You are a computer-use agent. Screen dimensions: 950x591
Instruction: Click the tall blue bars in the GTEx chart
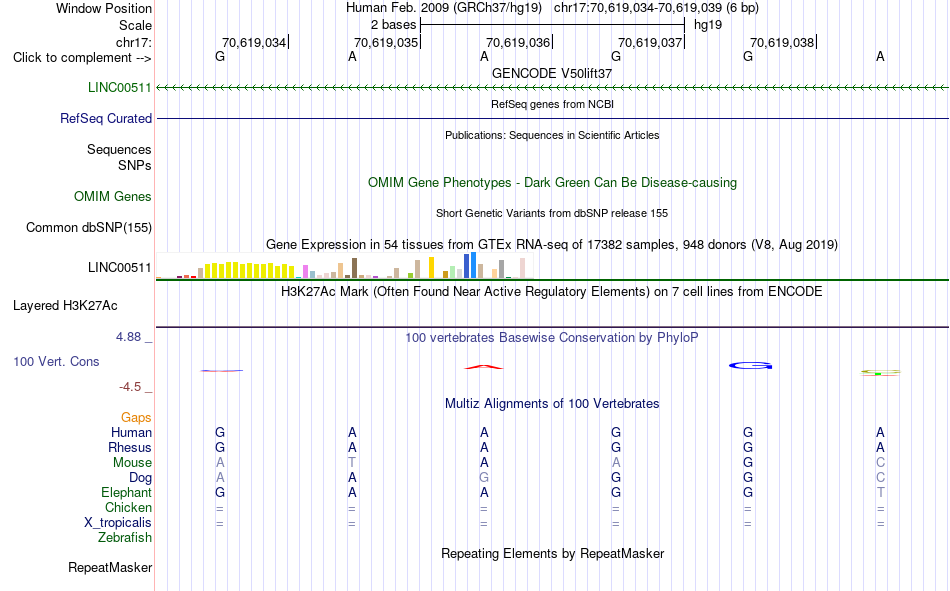tap(470, 265)
